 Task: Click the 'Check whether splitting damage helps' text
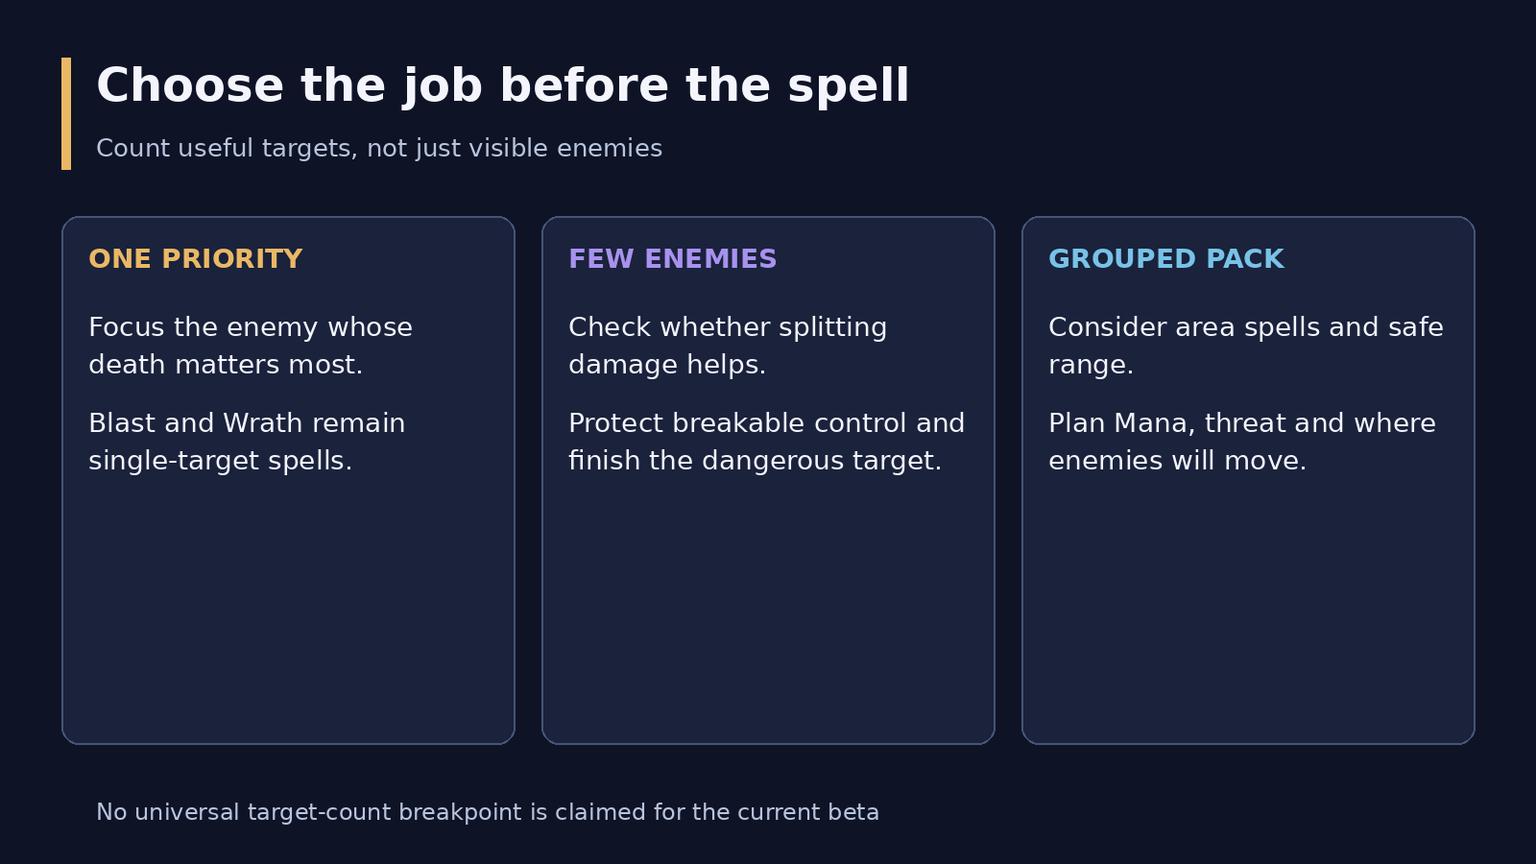click(727, 346)
